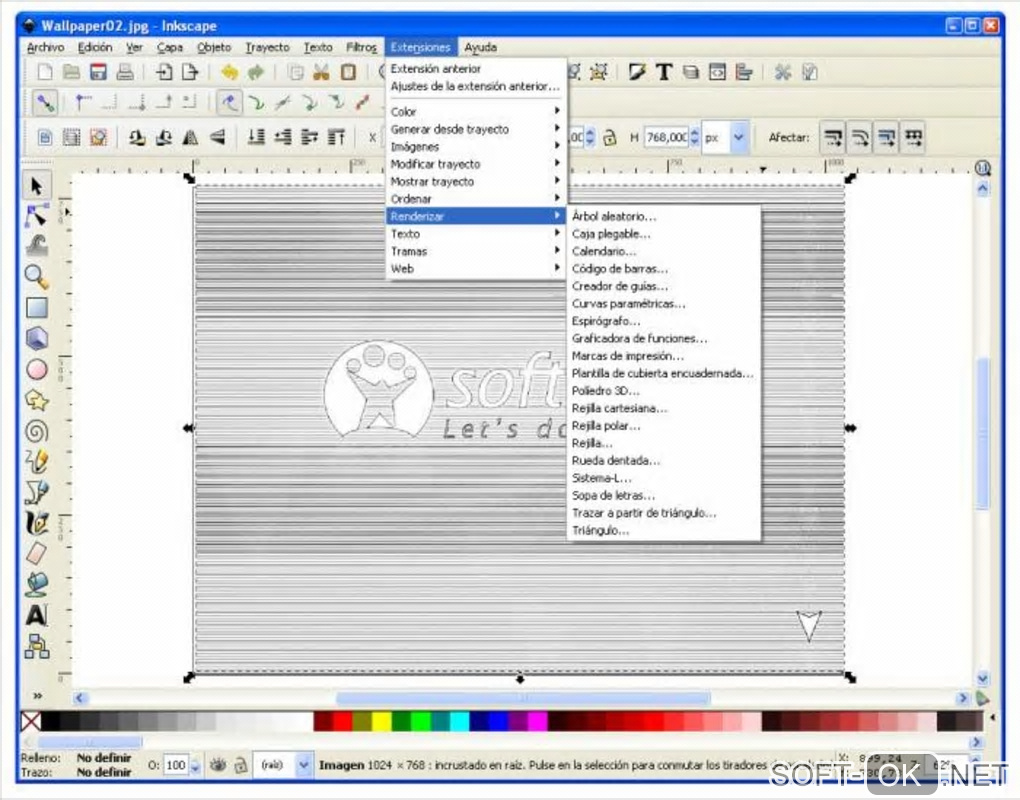Undo the last action with the yellow arrow
The image size is (1020, 800).
[229, 72]
